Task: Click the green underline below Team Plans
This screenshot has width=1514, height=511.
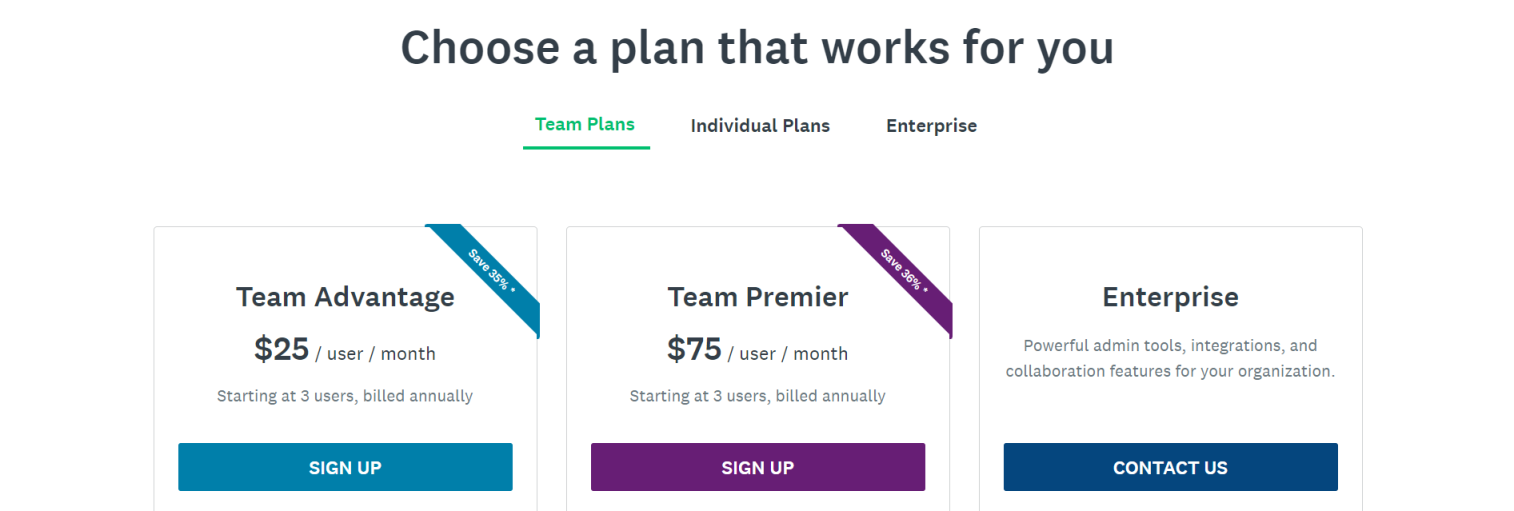Action: pos(586,148)
